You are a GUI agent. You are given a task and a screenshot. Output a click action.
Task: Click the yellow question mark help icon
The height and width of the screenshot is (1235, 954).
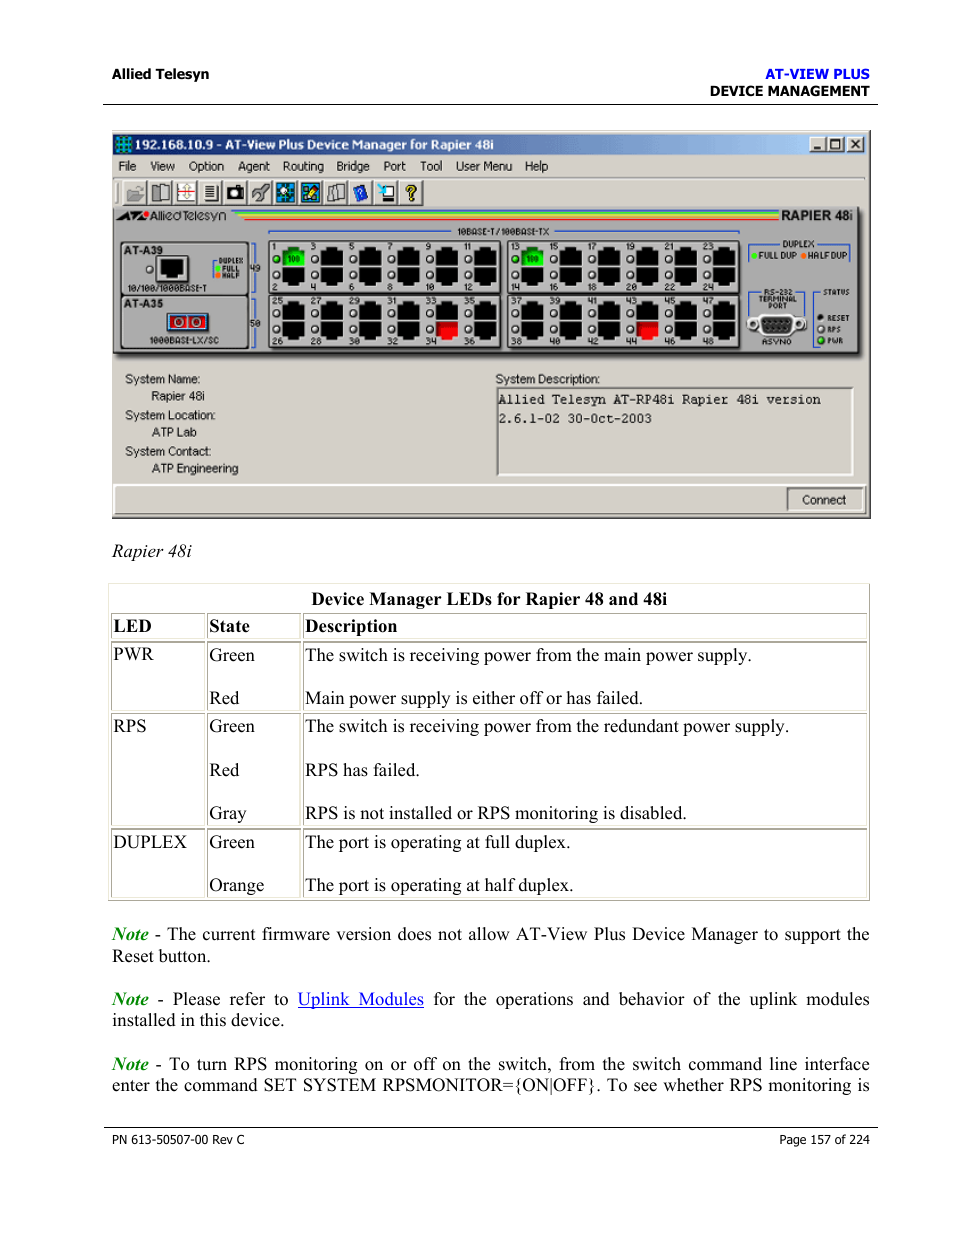coord(410,193)
